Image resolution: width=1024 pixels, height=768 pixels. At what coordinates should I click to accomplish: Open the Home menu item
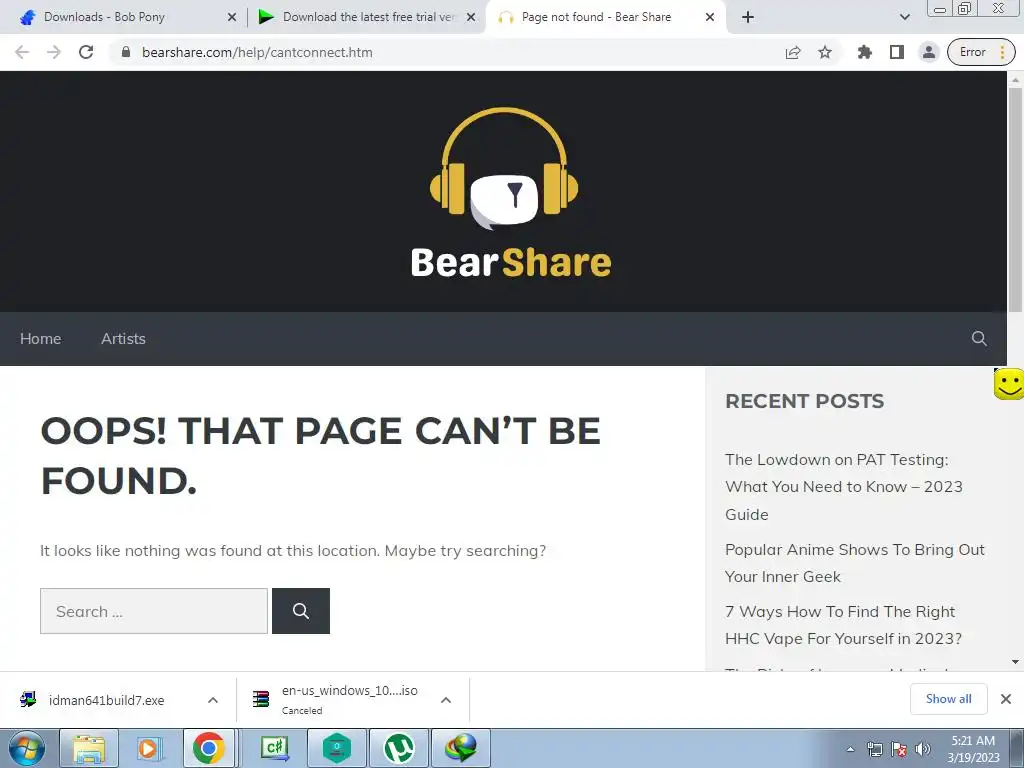pyautogui.click(x=40, y=338)
